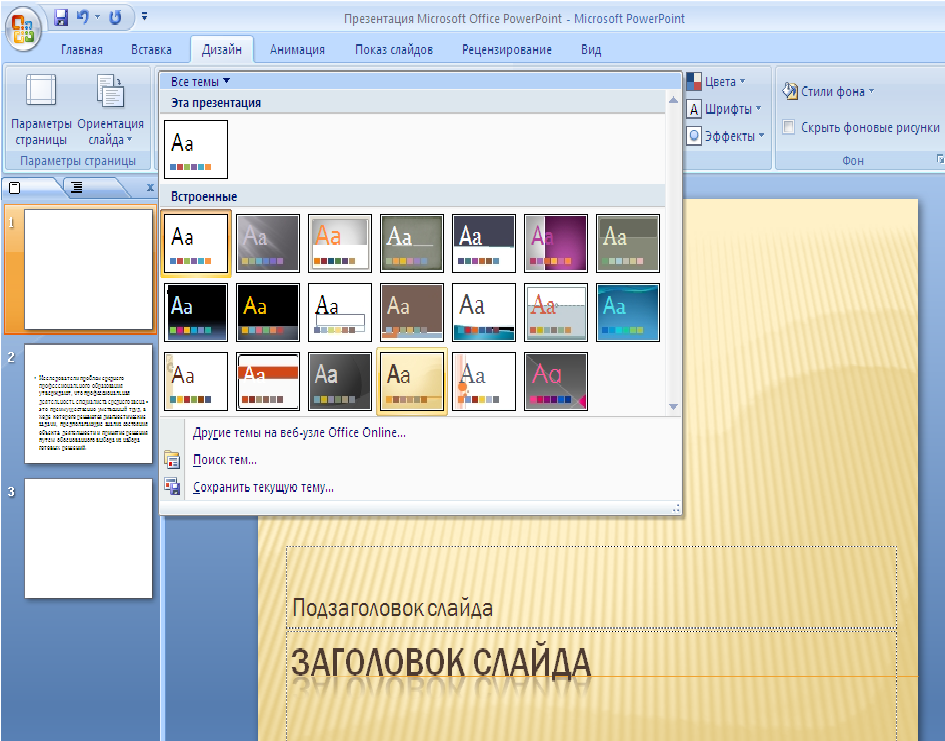Apply first built-in white Office theme
This screenshot has width=945, height=741.
pos(196,243)
